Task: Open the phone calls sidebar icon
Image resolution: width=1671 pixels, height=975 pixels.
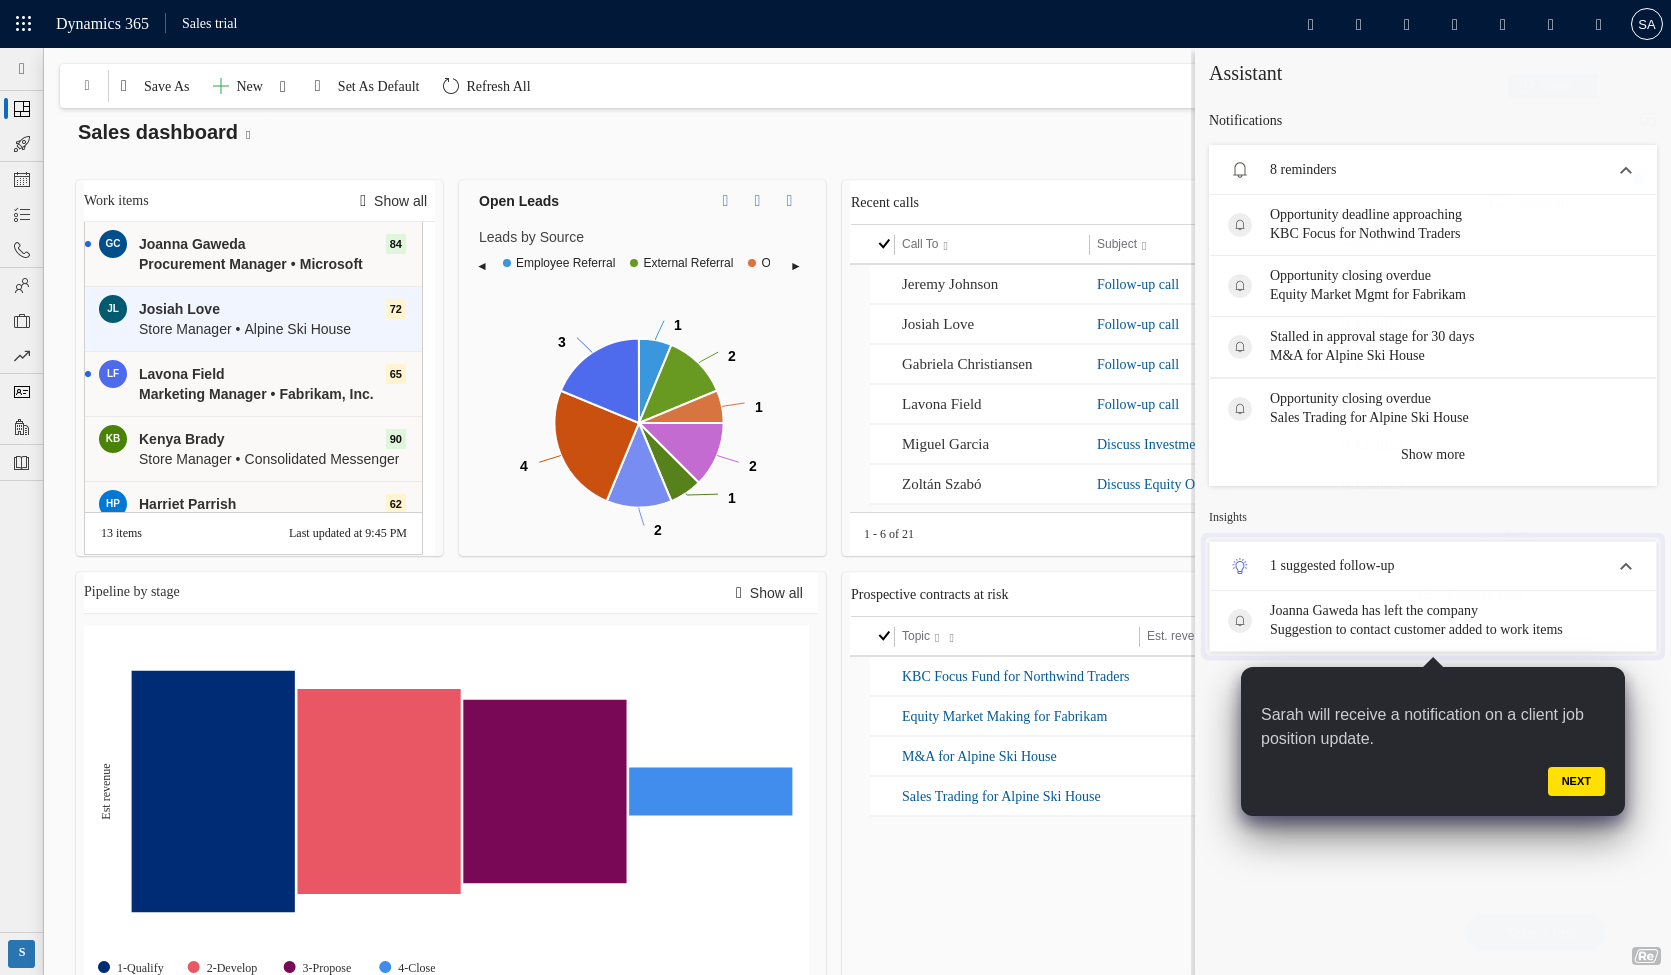Action: tap(22, 250)
